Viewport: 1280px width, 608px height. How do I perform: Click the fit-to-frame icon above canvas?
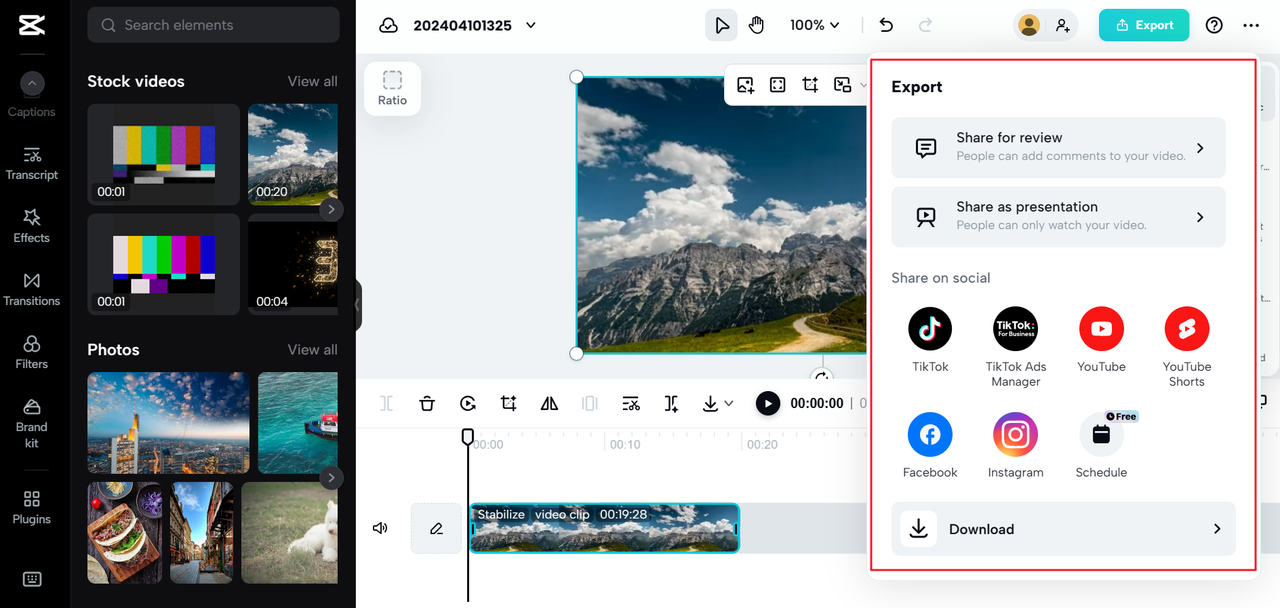tap(778, 85)
